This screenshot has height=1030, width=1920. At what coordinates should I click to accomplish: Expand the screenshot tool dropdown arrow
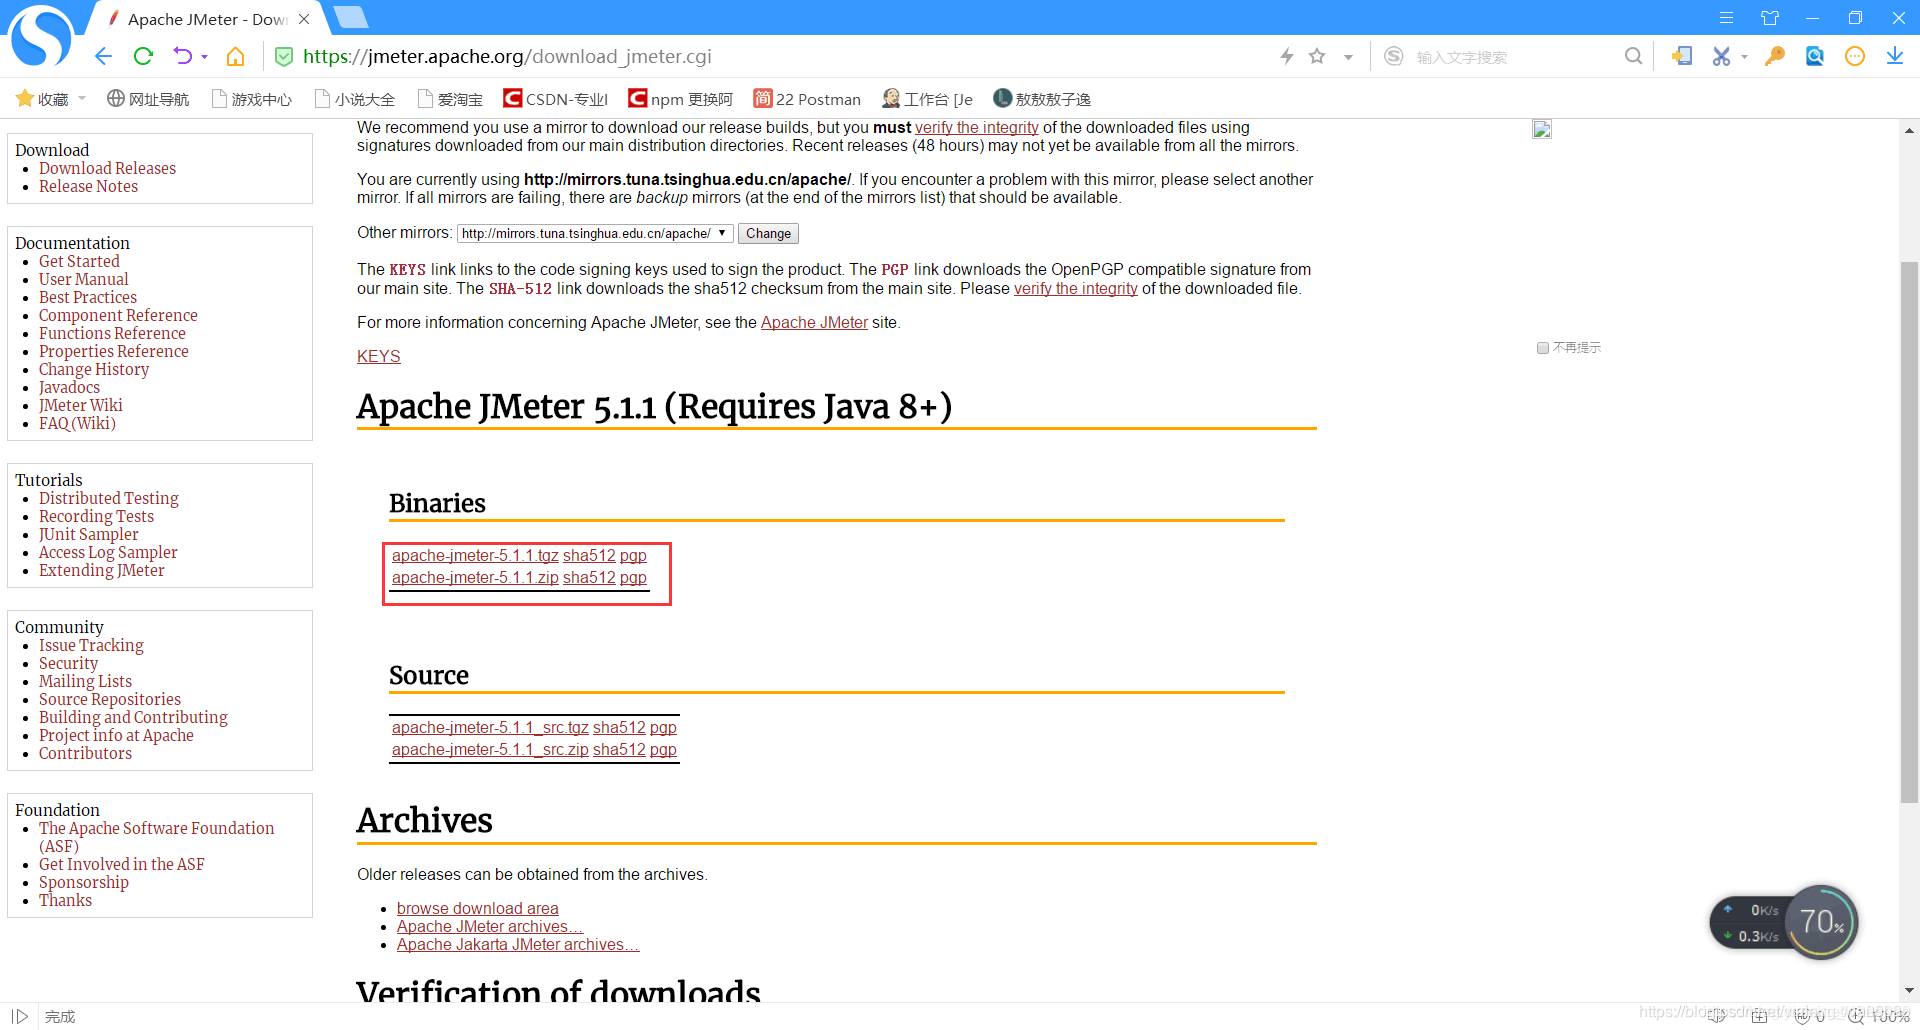tap(1744, 57)
